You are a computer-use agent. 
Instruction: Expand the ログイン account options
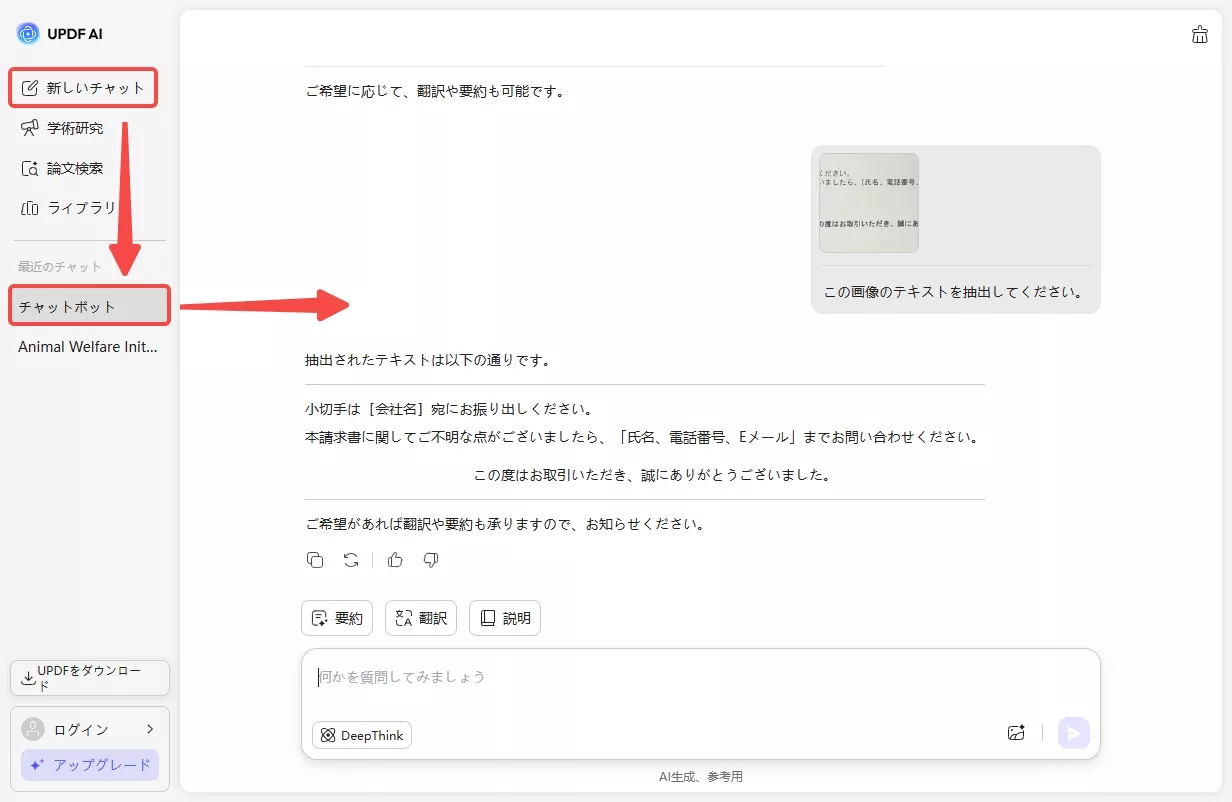(89, 729)
